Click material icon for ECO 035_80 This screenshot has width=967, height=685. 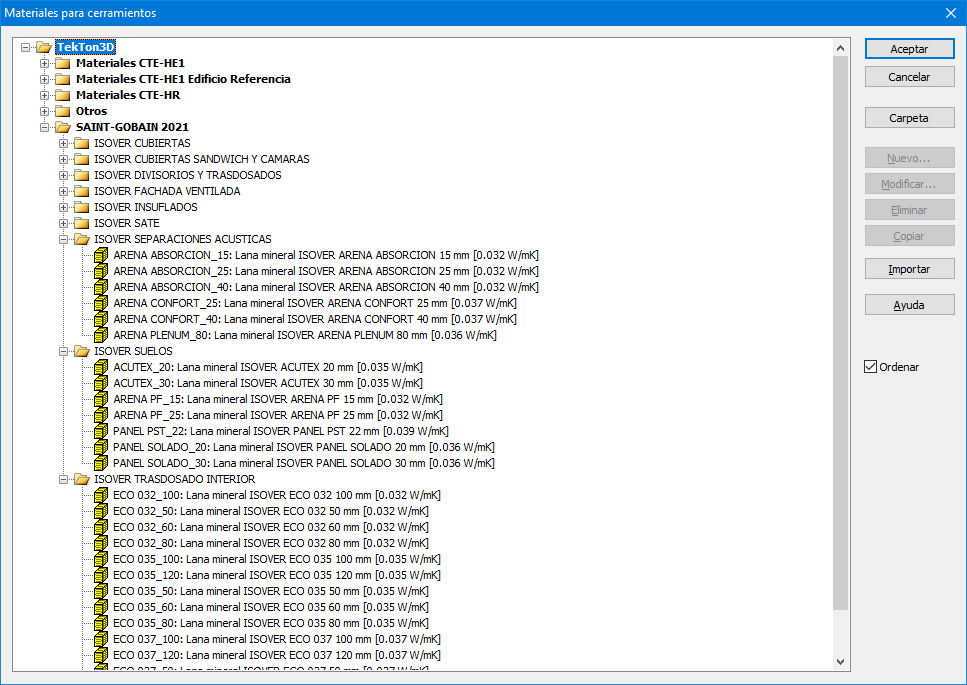point(101,624)
